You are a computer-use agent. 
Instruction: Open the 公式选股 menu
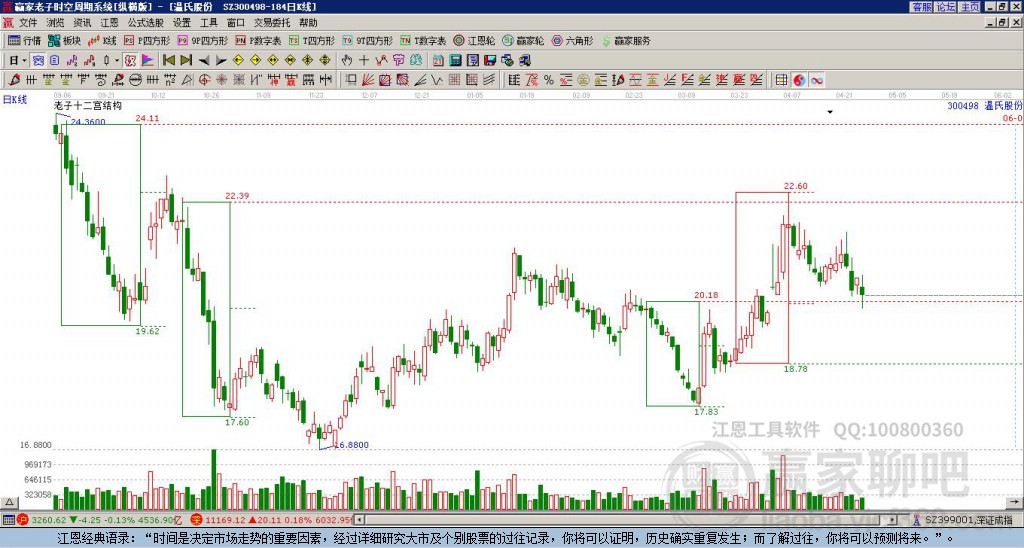tap(146, 23)
